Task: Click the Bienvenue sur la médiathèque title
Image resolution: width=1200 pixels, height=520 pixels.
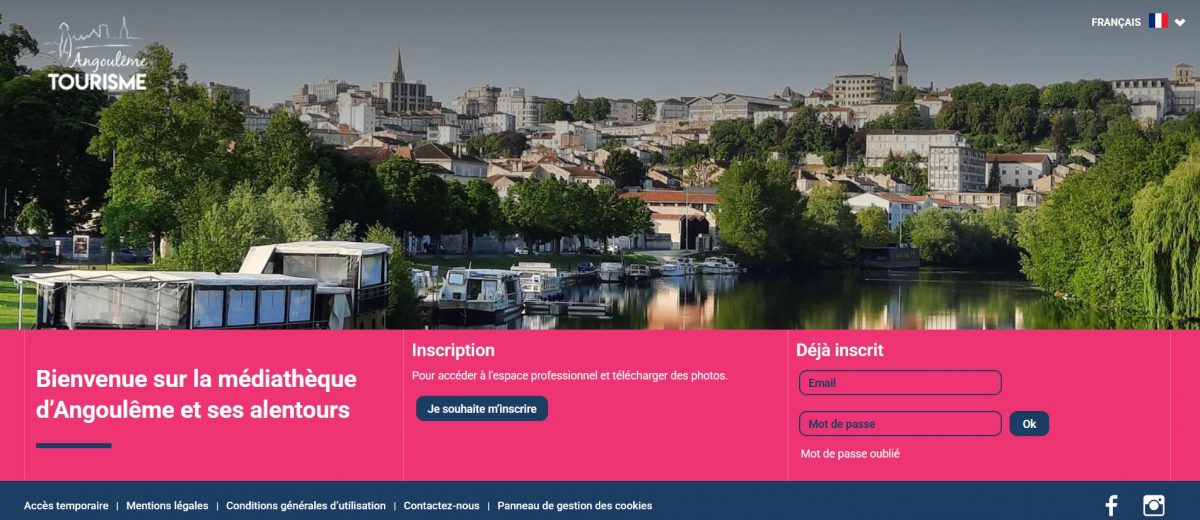Action: click(x=196, y=394)
